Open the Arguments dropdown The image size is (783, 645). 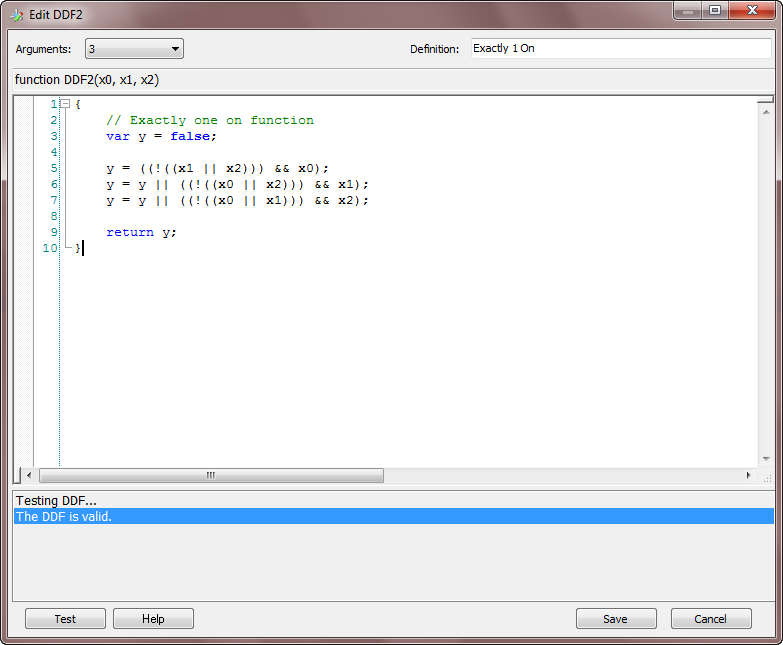[134, 49]
